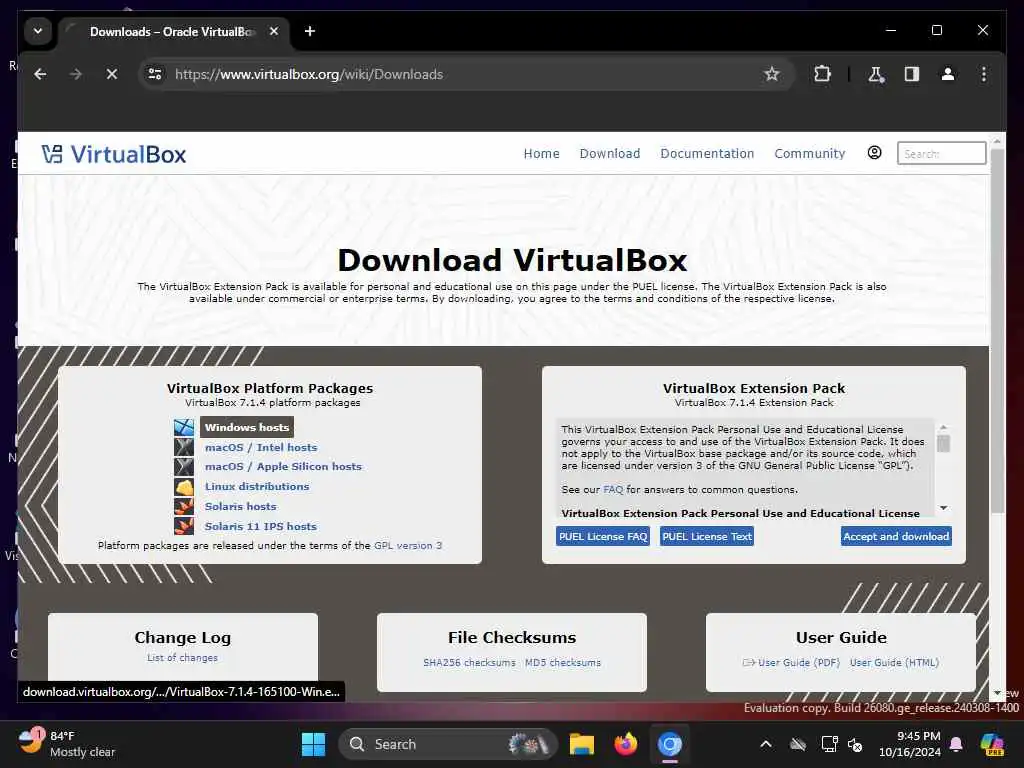1024x768 pixels.
Task: Open the Chrome Labs flask icon
Action: (876, 74)
